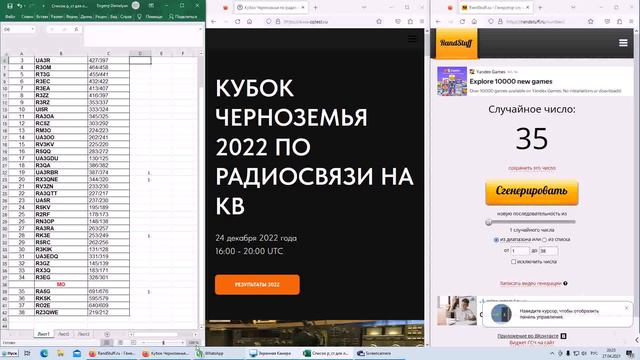This screenshot has width=640, height=360.
Task: Close the Кубок Черноземья browser tab
Action: (302, 7)
